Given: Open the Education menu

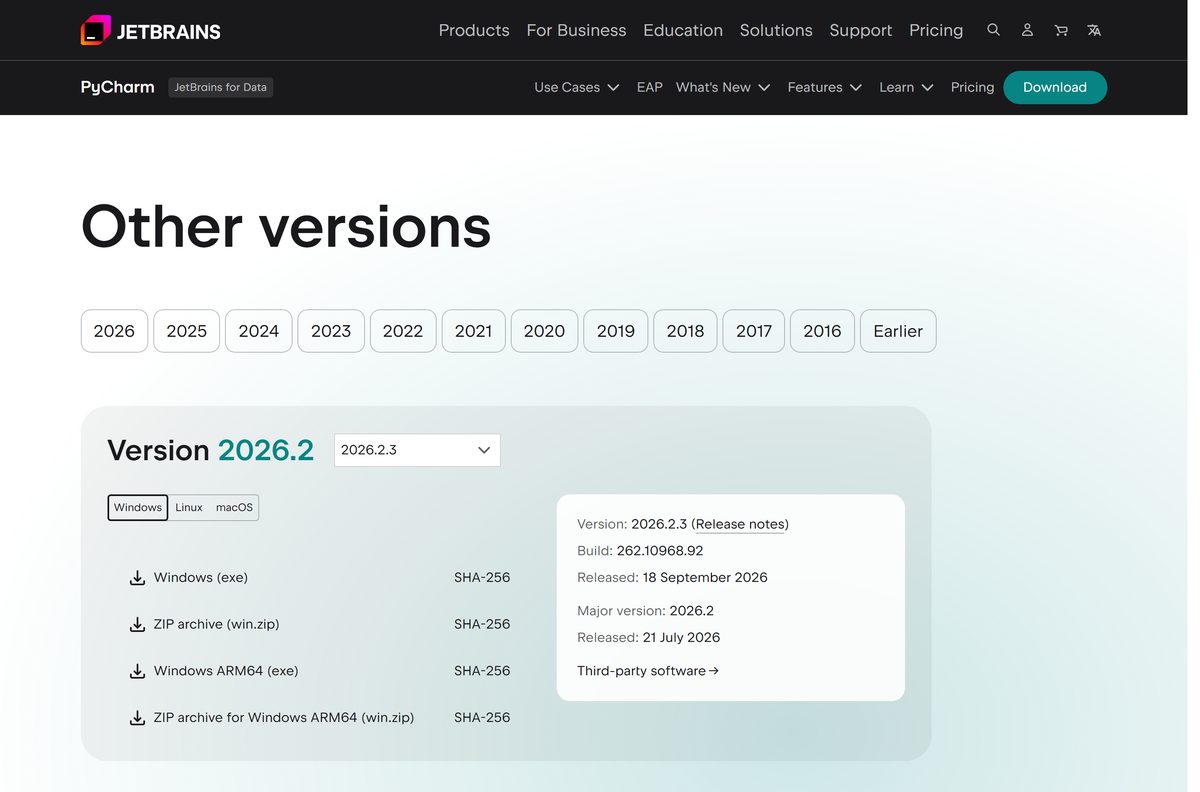Looking at the screenshot, I should point(683,30).
